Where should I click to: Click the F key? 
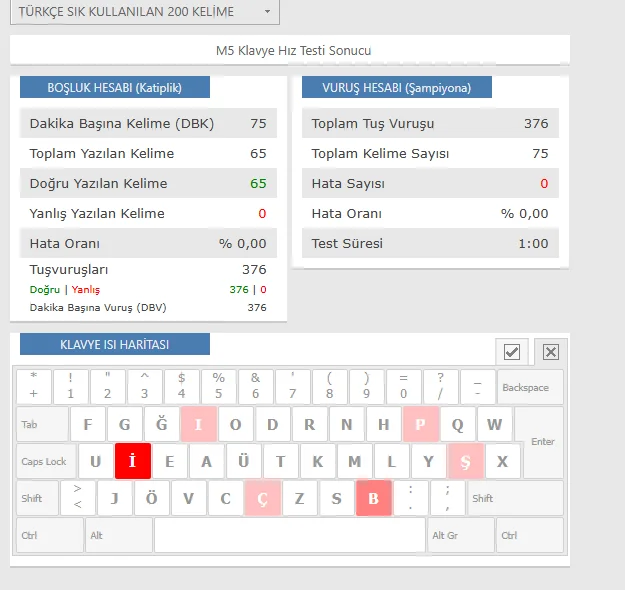[x=88, y=424]
